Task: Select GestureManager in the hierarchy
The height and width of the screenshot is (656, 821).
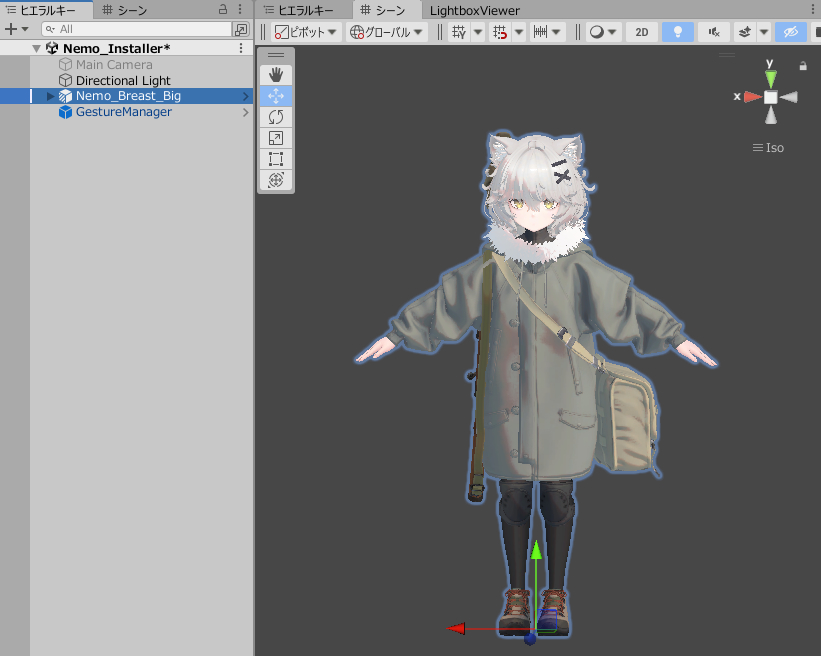Action: 124,112
